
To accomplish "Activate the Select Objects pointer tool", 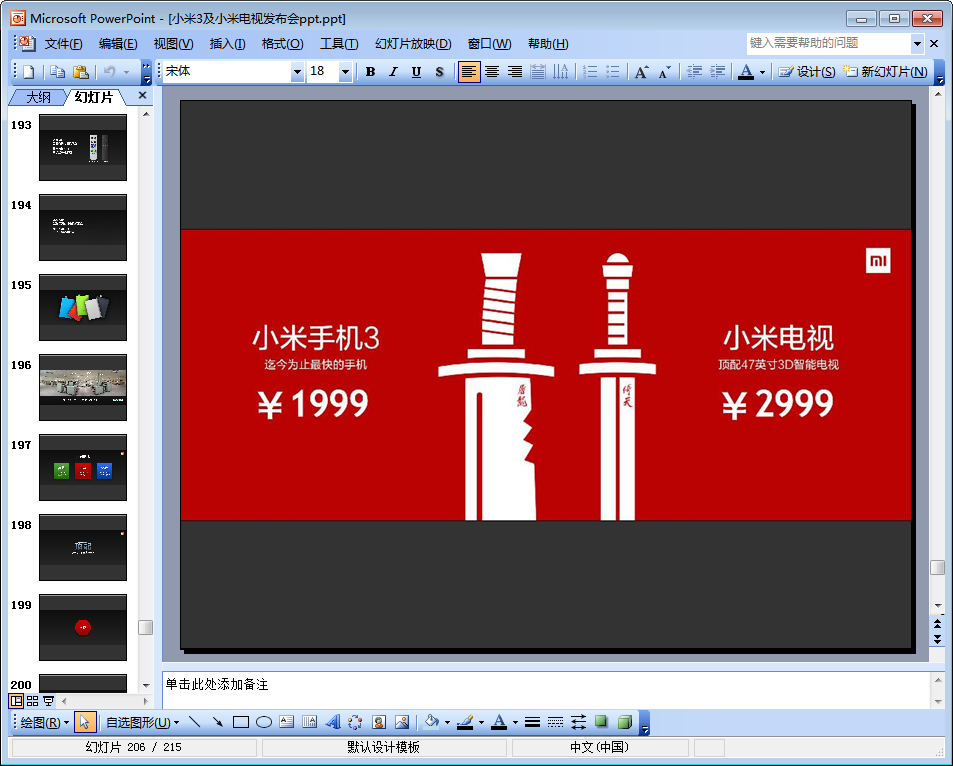I will coord(84,722).
